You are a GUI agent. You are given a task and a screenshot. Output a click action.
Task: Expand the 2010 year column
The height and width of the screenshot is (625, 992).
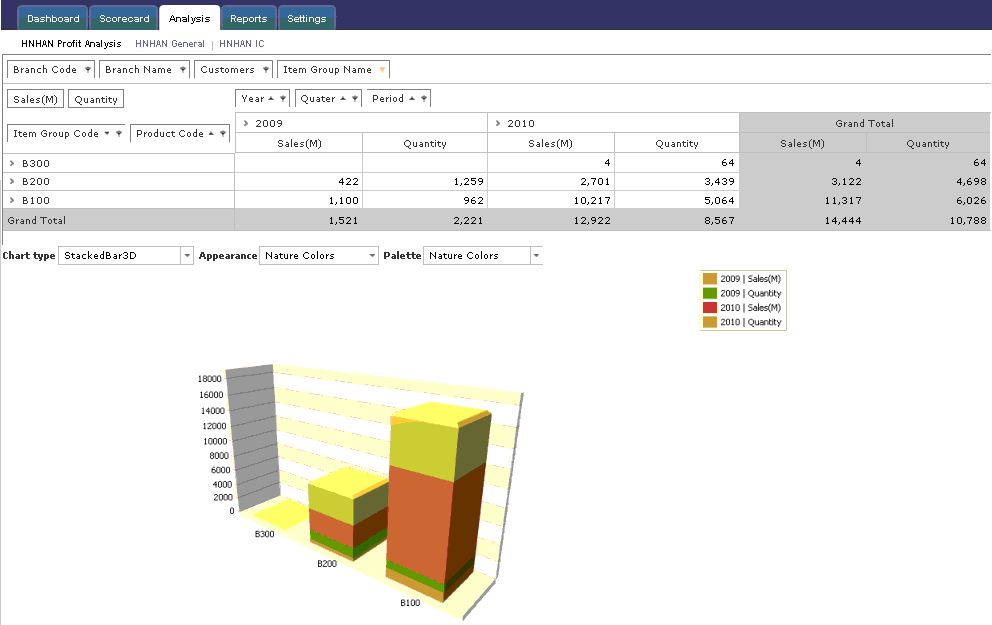[498, 124]
